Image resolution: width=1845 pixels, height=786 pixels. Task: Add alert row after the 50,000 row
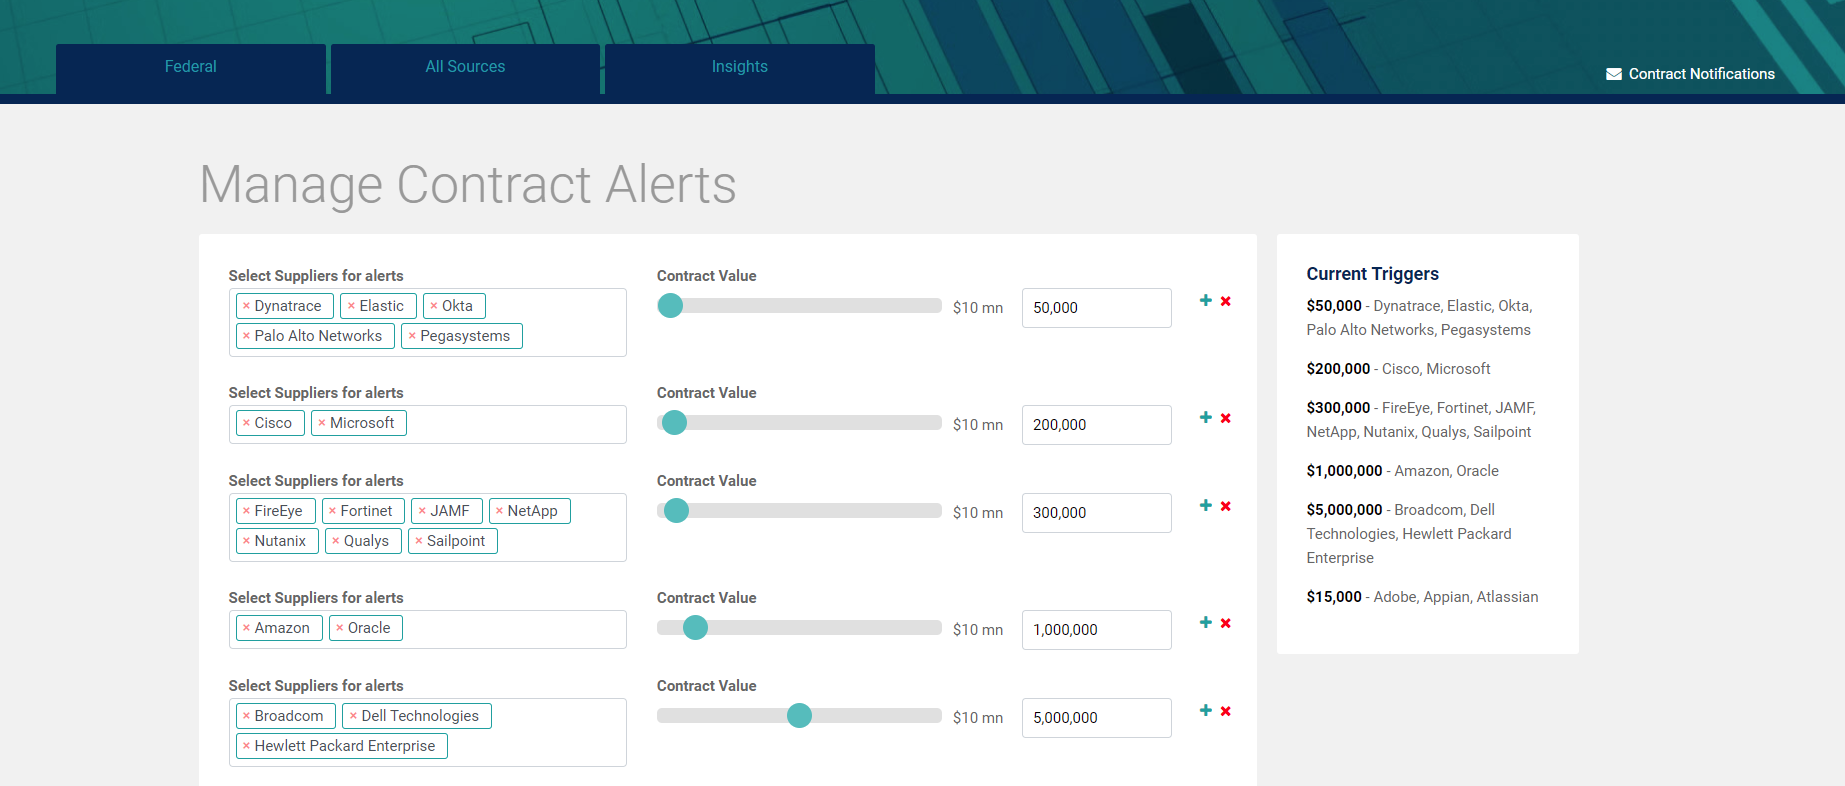[x=1206, y=300]
